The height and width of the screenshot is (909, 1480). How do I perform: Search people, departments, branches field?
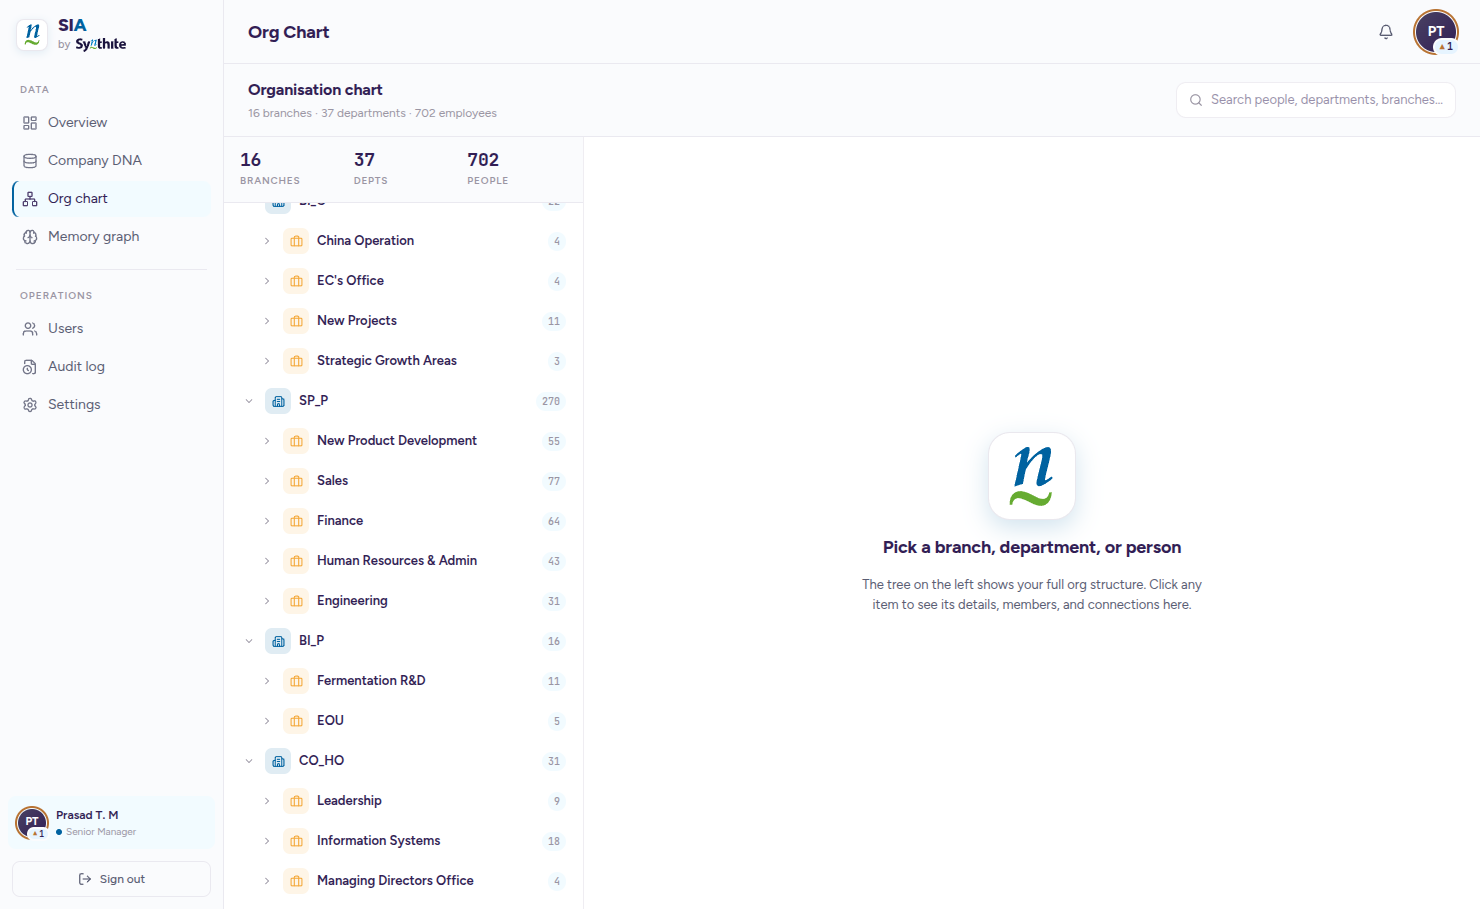(1316, 100)
